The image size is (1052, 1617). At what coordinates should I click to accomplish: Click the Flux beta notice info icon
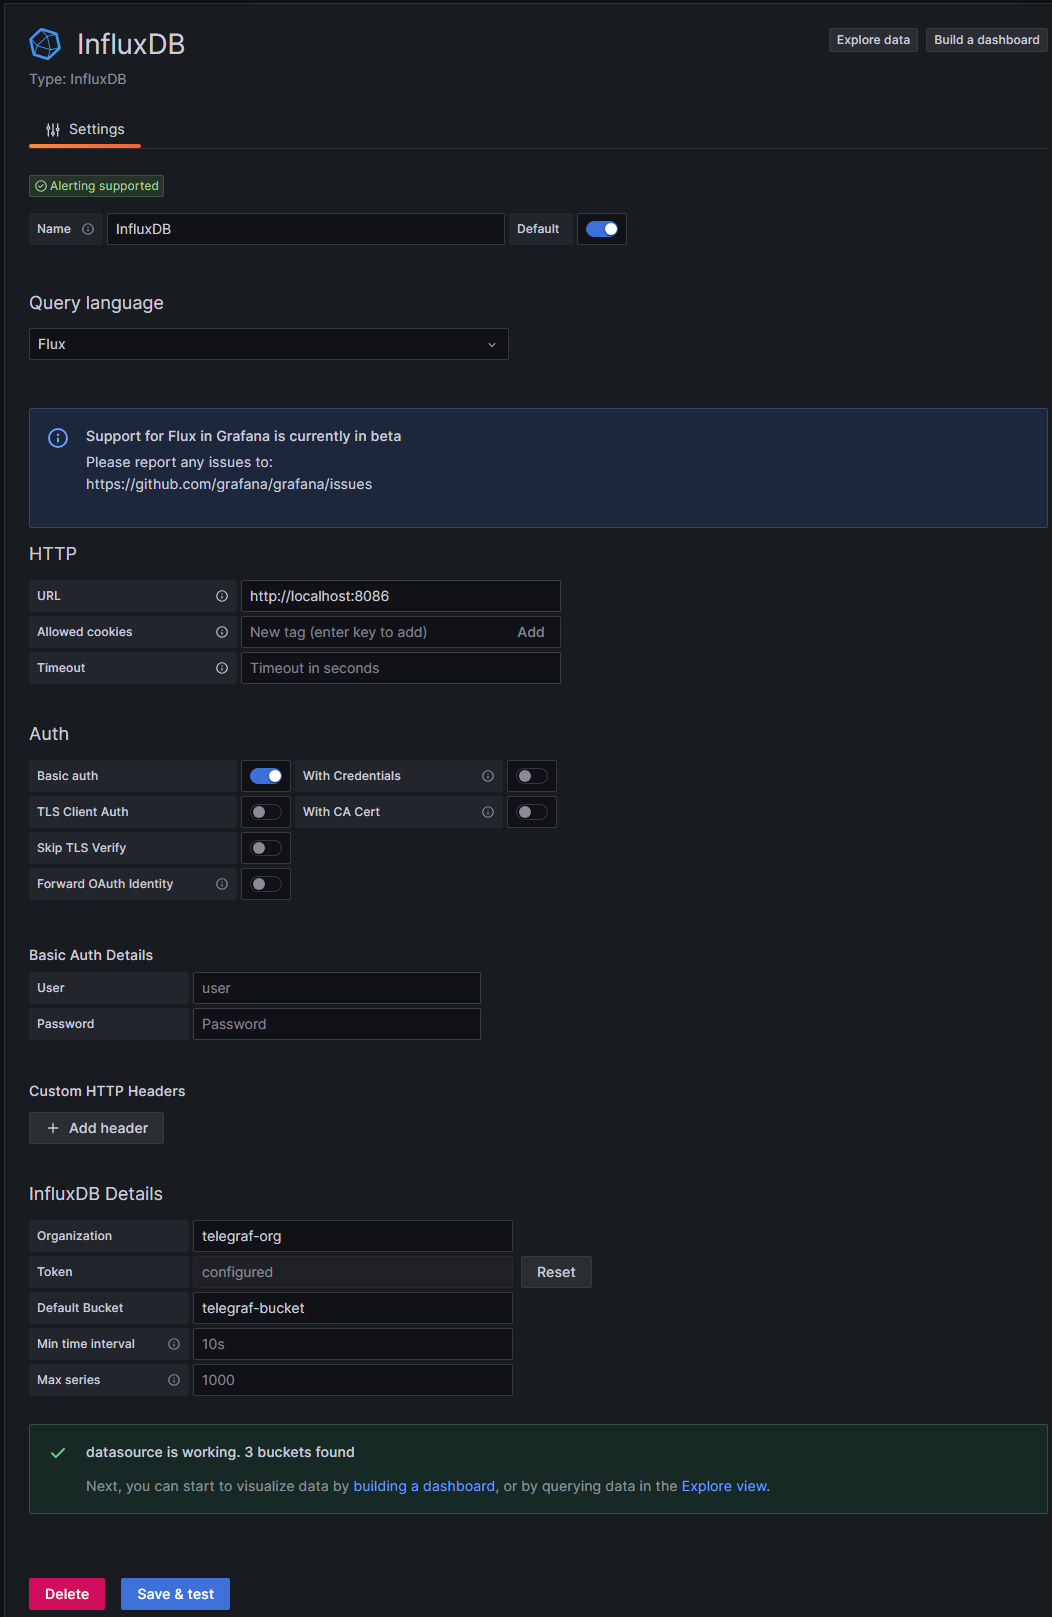[x=58, y=438]
